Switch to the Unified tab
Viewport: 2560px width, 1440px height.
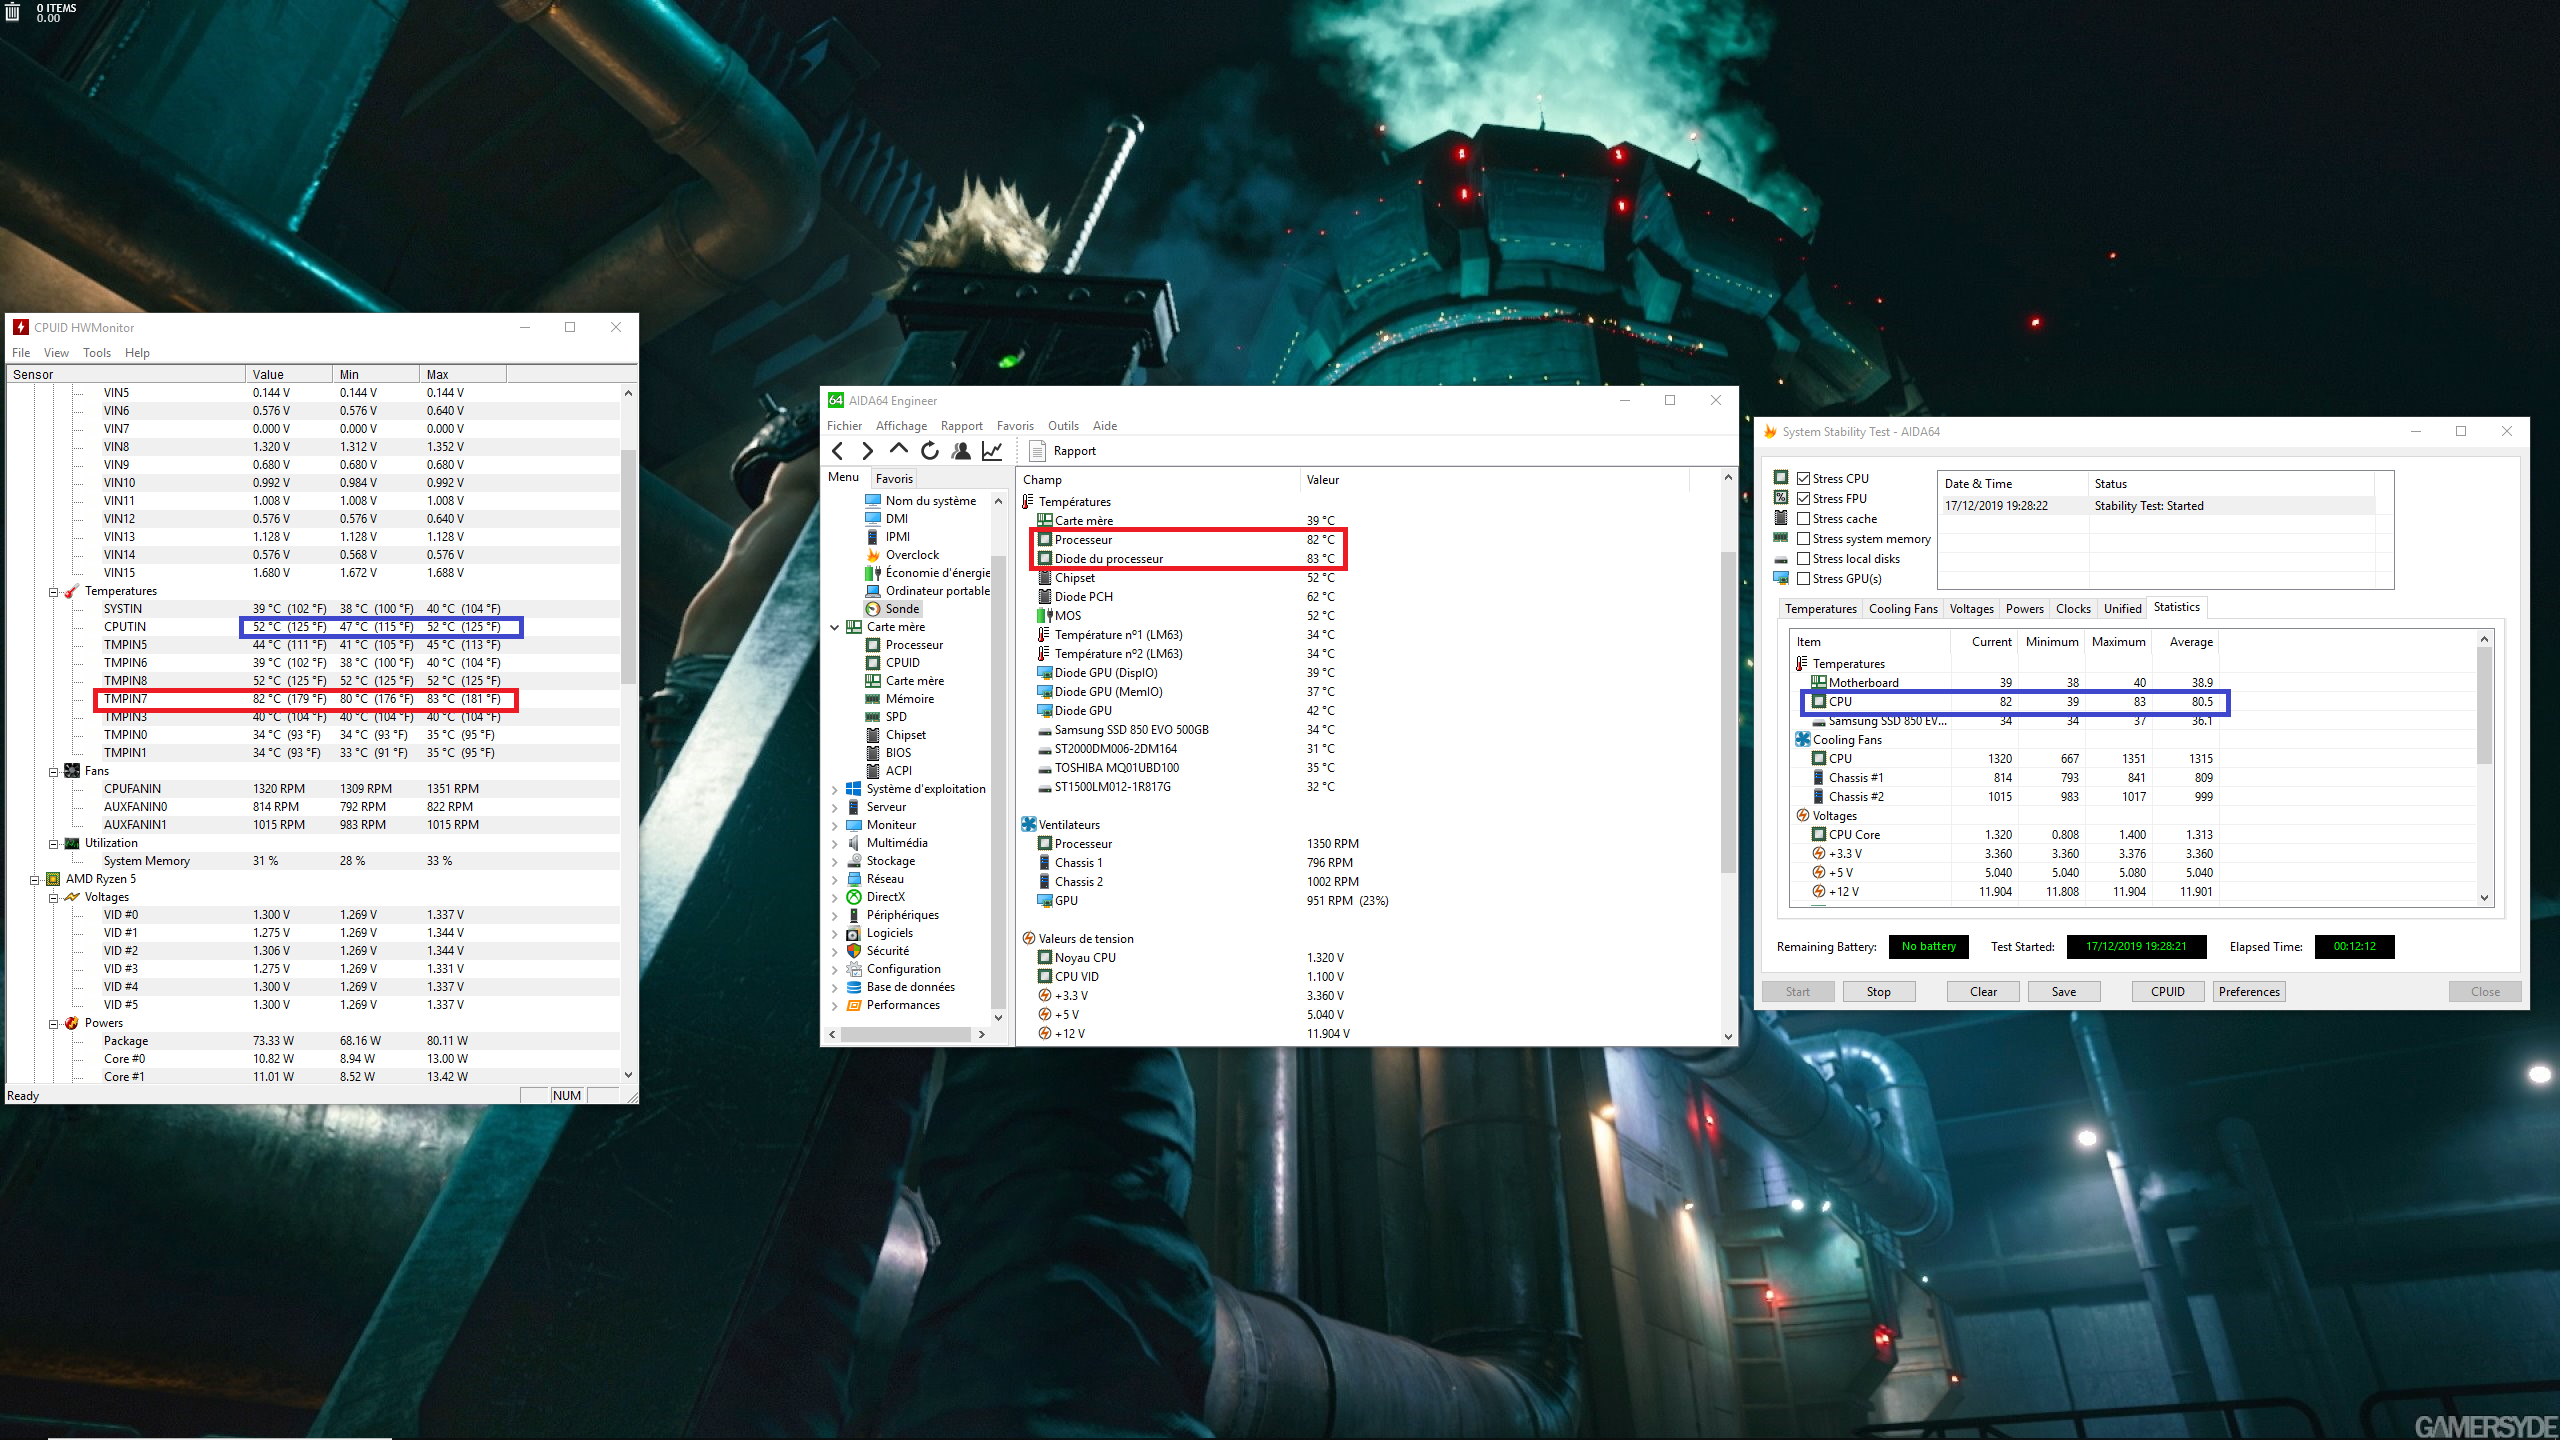tap(2122, 609)
